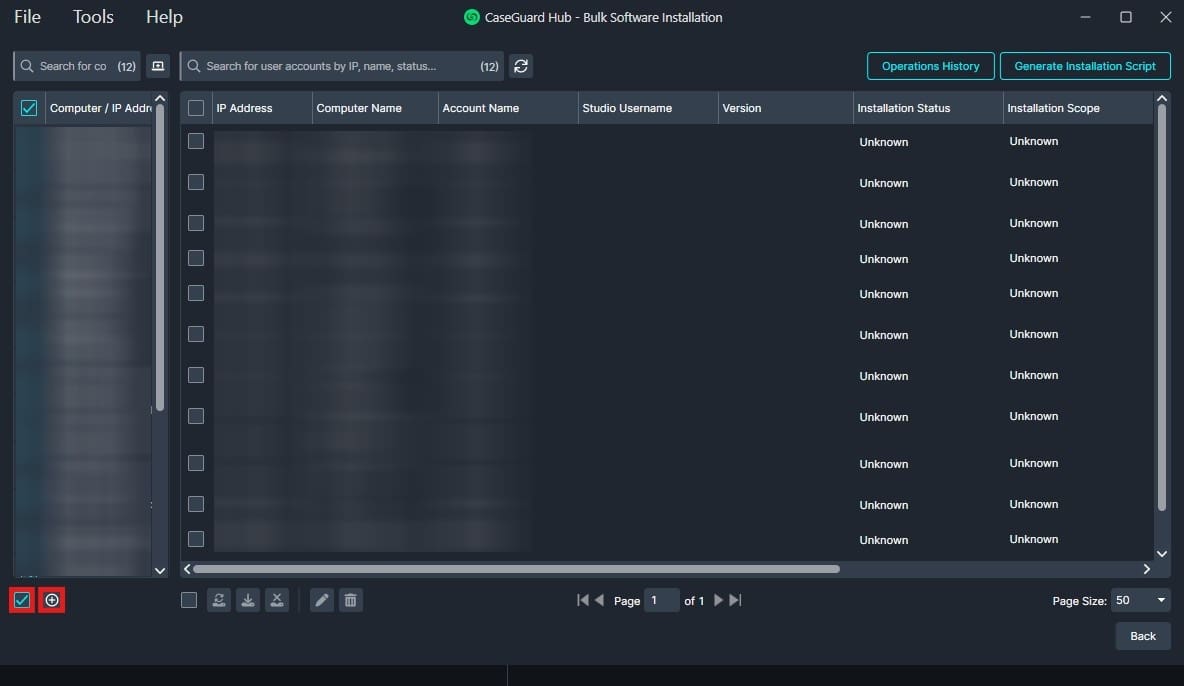The height and width of the screenshot is (686, 1184).
Task: Click the trash delete icon
Action: (x=350, y=600)
